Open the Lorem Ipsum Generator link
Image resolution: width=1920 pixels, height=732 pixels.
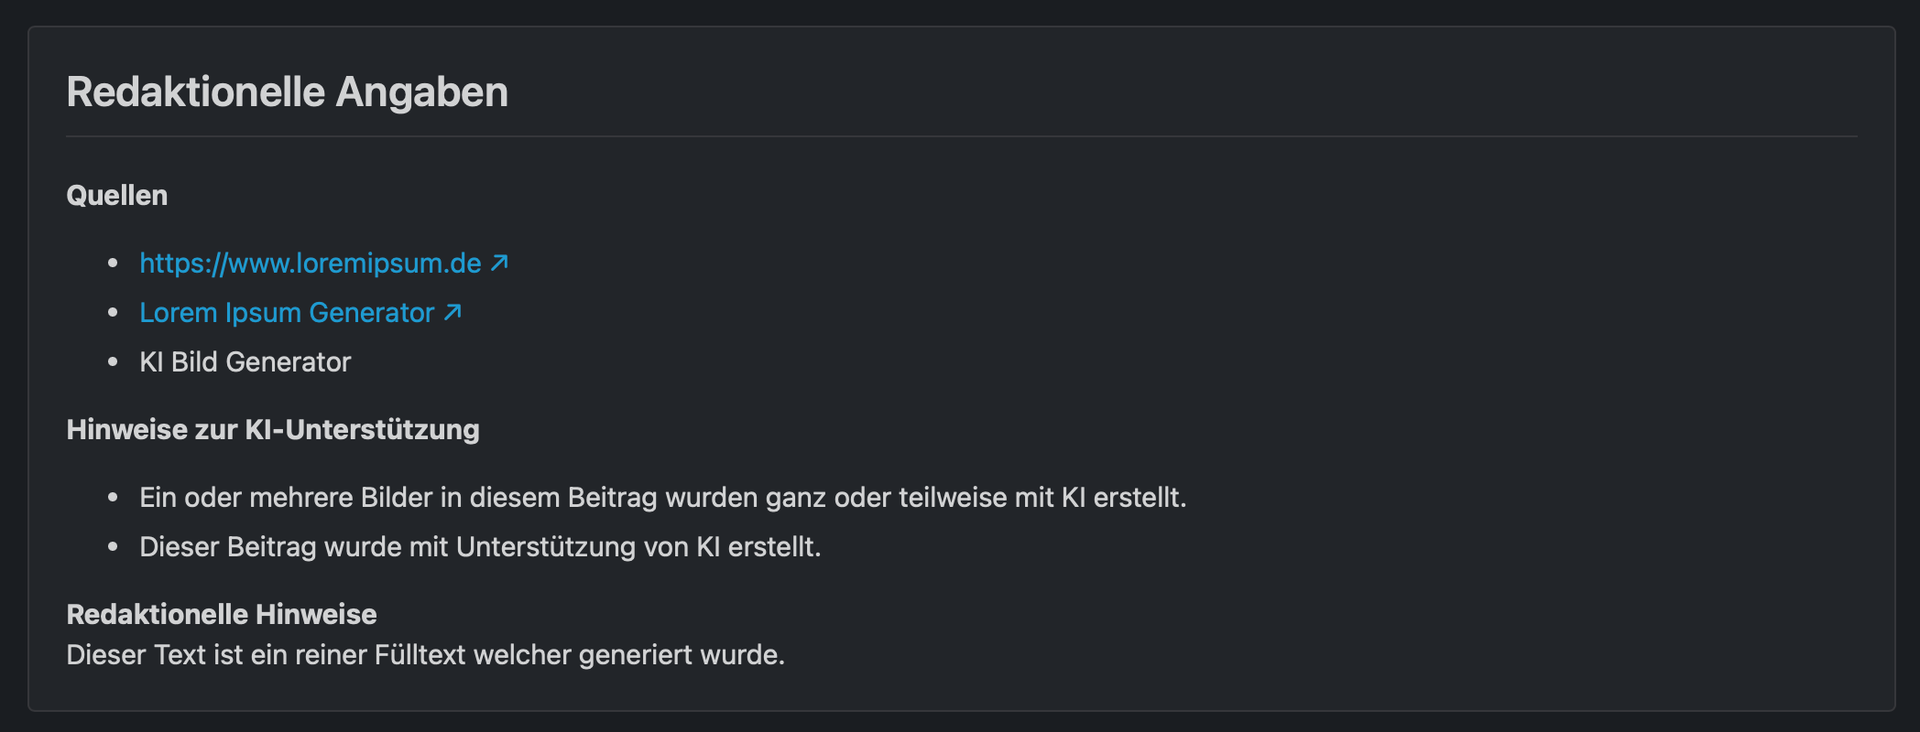287,313
